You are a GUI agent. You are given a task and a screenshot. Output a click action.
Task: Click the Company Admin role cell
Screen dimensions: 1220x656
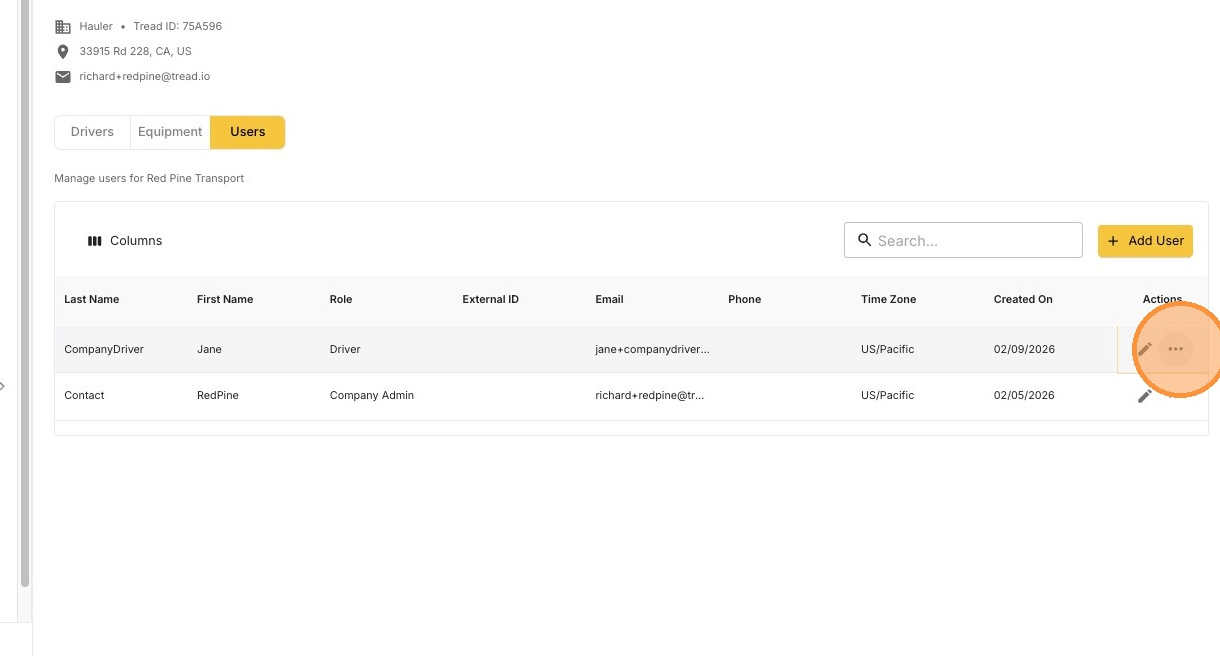[372, 395]
